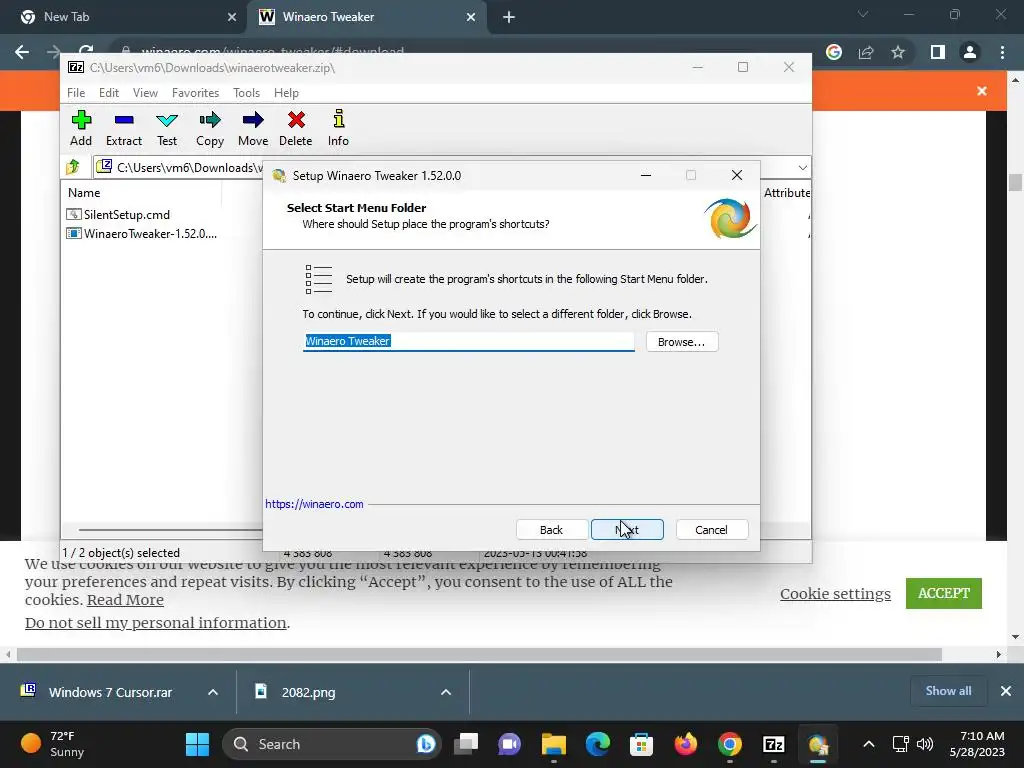Bookmark this page with the star icon
Image resolution: width=1024 pixels, height=768 pixels.
click(898, 52)
